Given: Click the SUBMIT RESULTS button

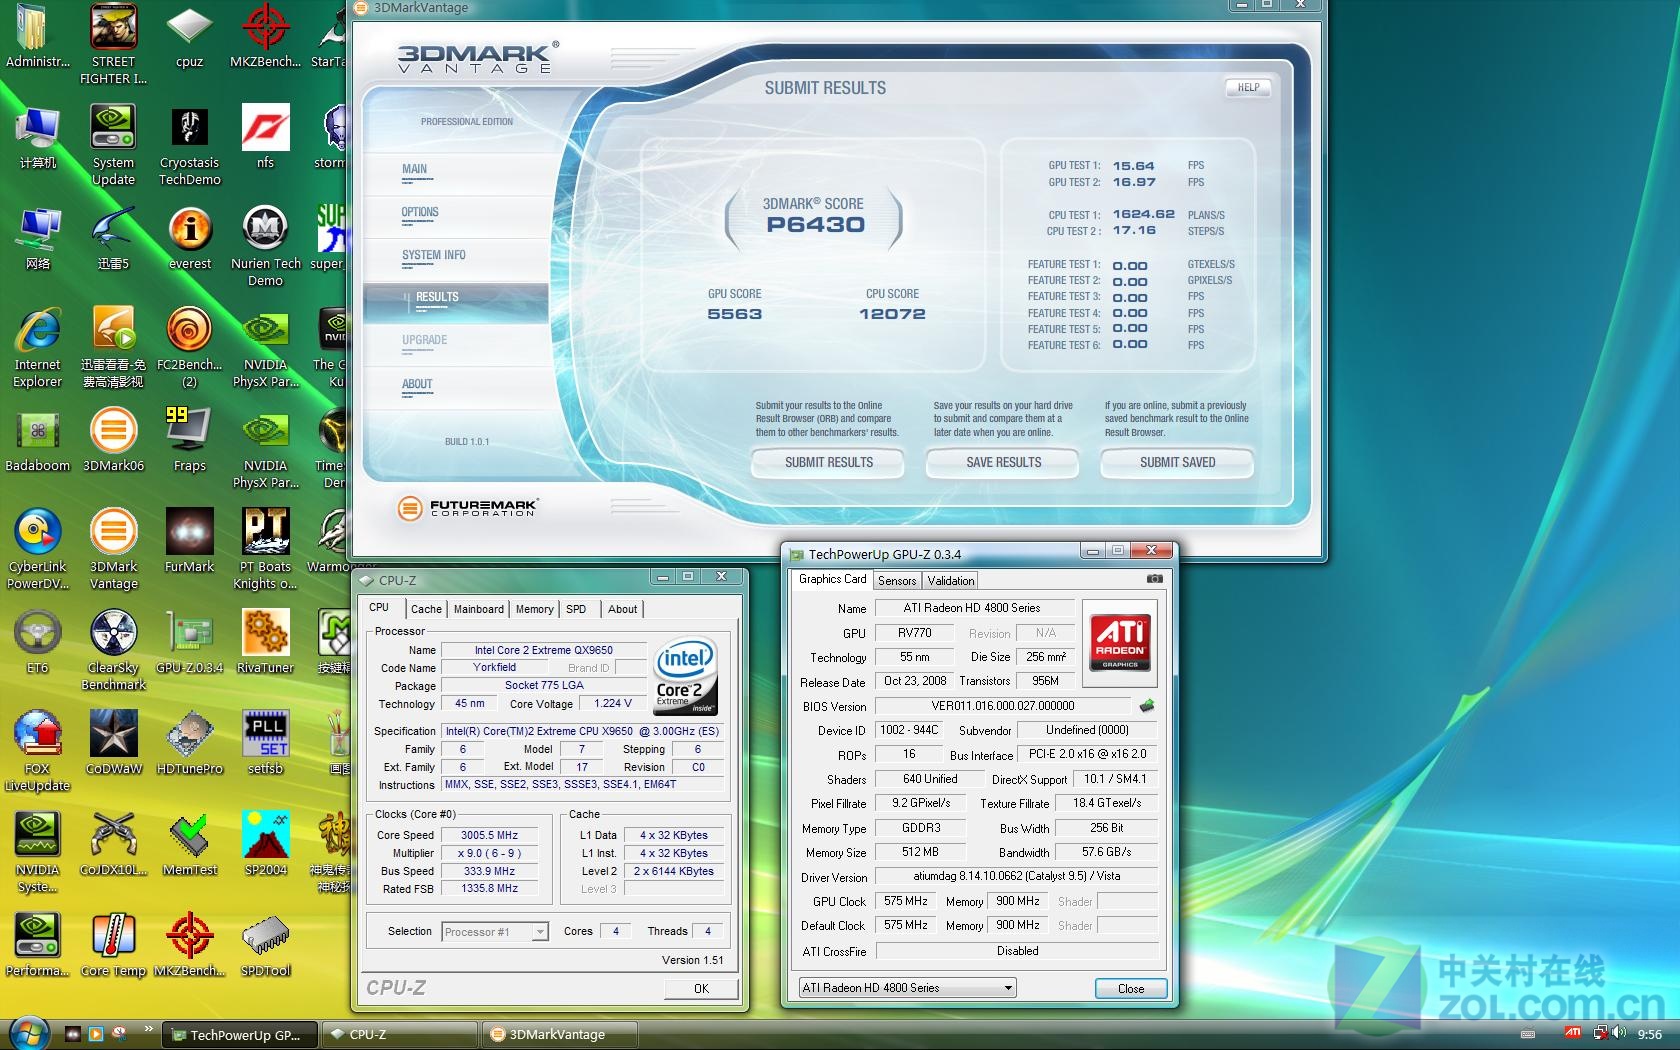Looking at the screenshot, I should (828, 463).
